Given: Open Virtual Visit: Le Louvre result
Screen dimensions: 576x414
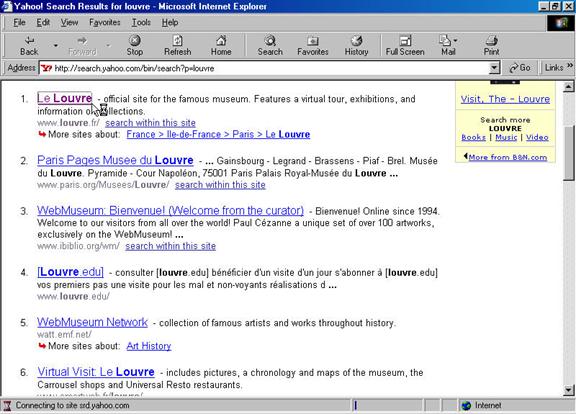Looking at the screenshot, I should pyautogui.click(x=96, y=372).
